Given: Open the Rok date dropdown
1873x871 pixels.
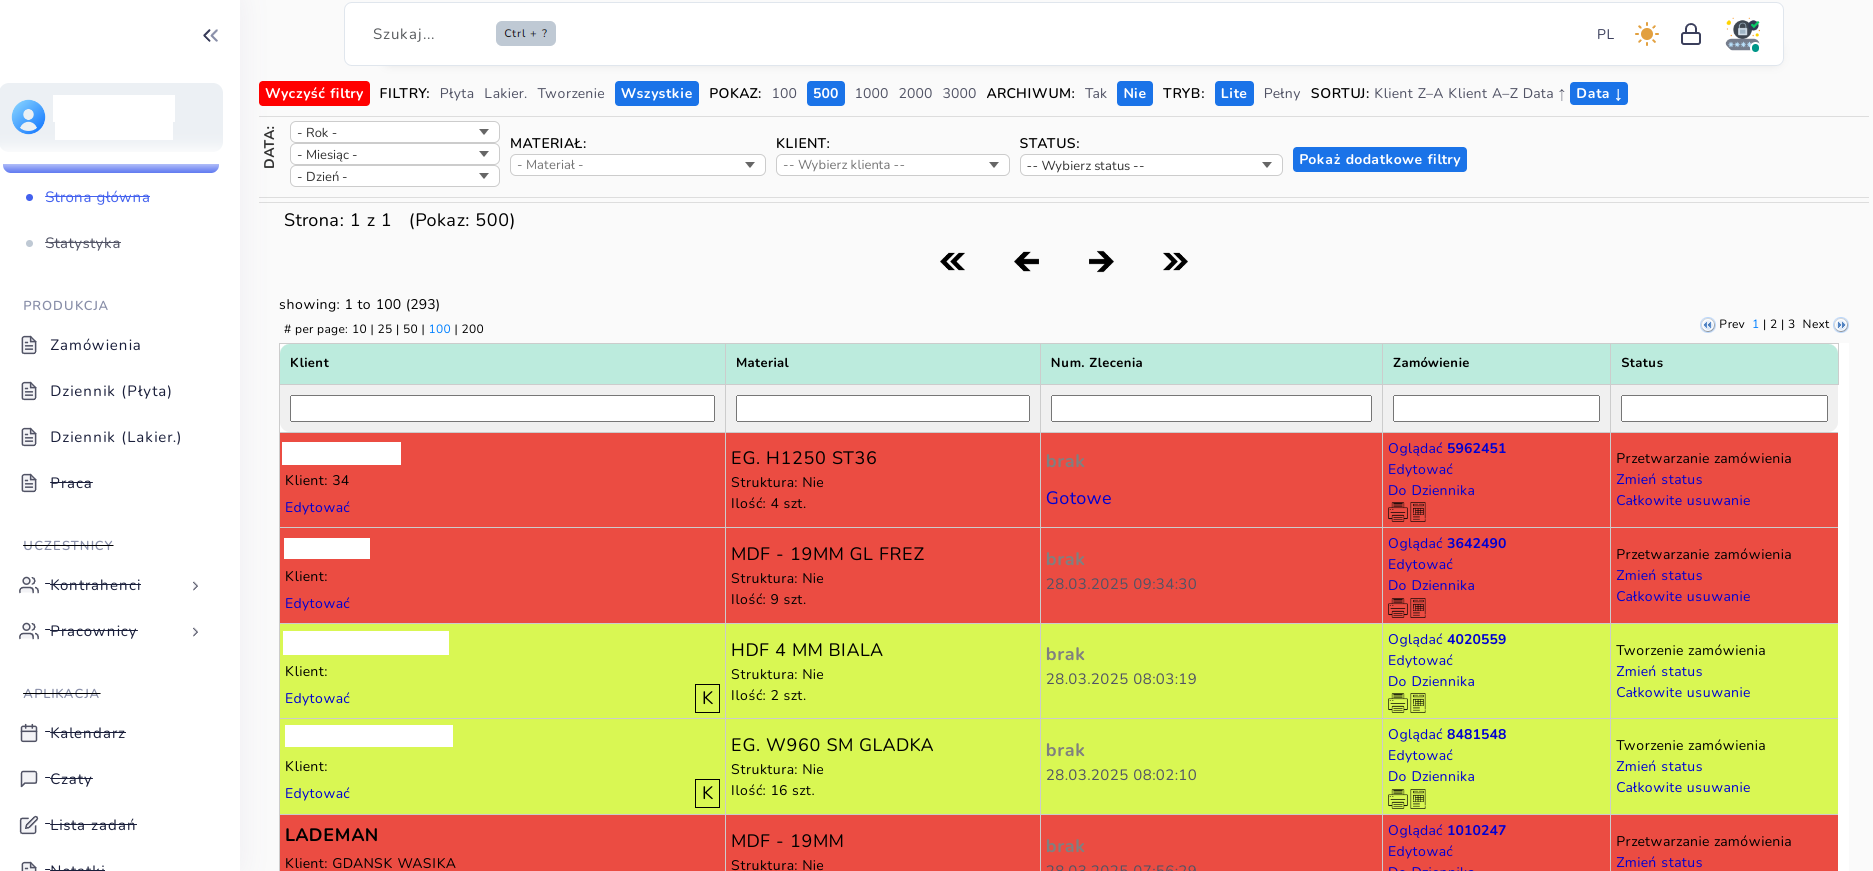Looking at the screenshot, I should click(x=395, y=132).
